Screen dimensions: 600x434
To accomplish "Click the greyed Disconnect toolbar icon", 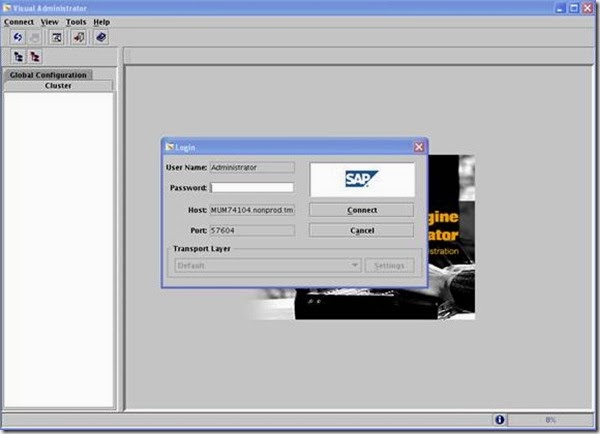I will coord(35,38).
